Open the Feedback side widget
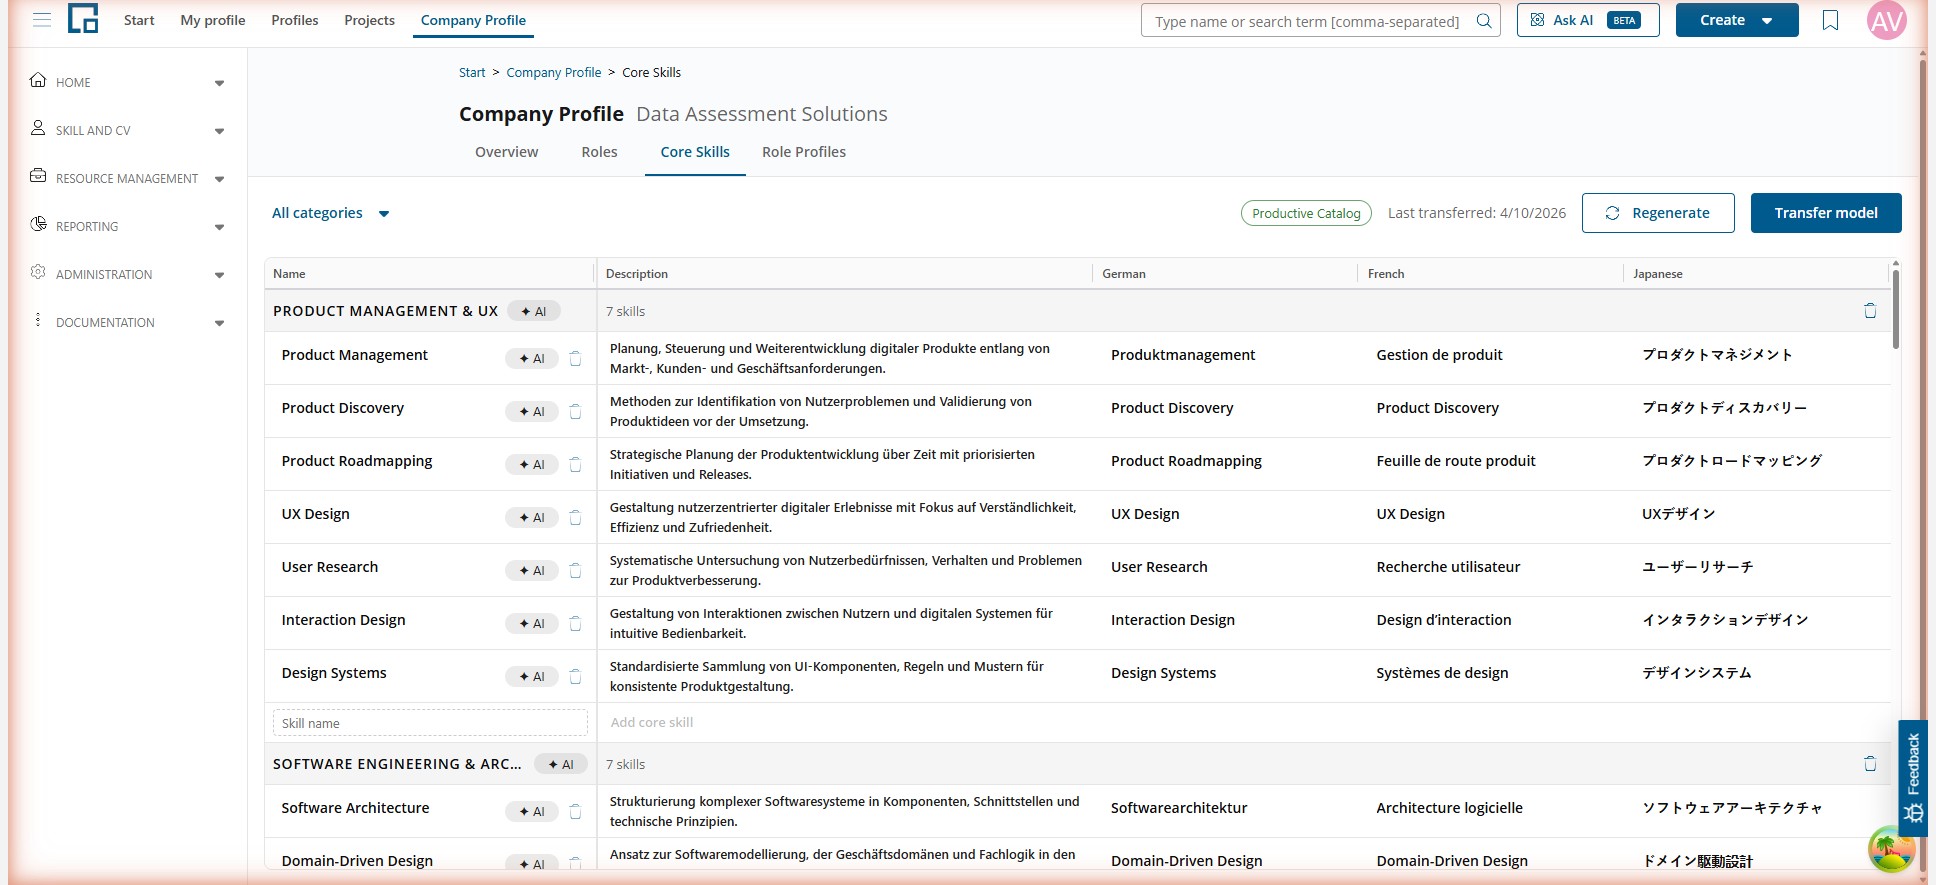Image resolution: width=1936 pixels, height=885 pixels. pos(1913,777)
